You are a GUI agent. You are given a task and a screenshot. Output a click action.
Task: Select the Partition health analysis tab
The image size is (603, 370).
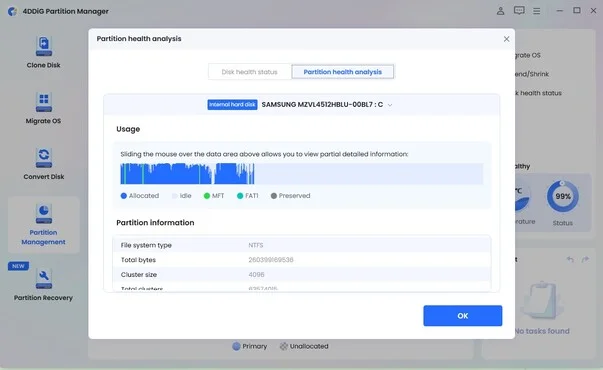pos(343,72)
